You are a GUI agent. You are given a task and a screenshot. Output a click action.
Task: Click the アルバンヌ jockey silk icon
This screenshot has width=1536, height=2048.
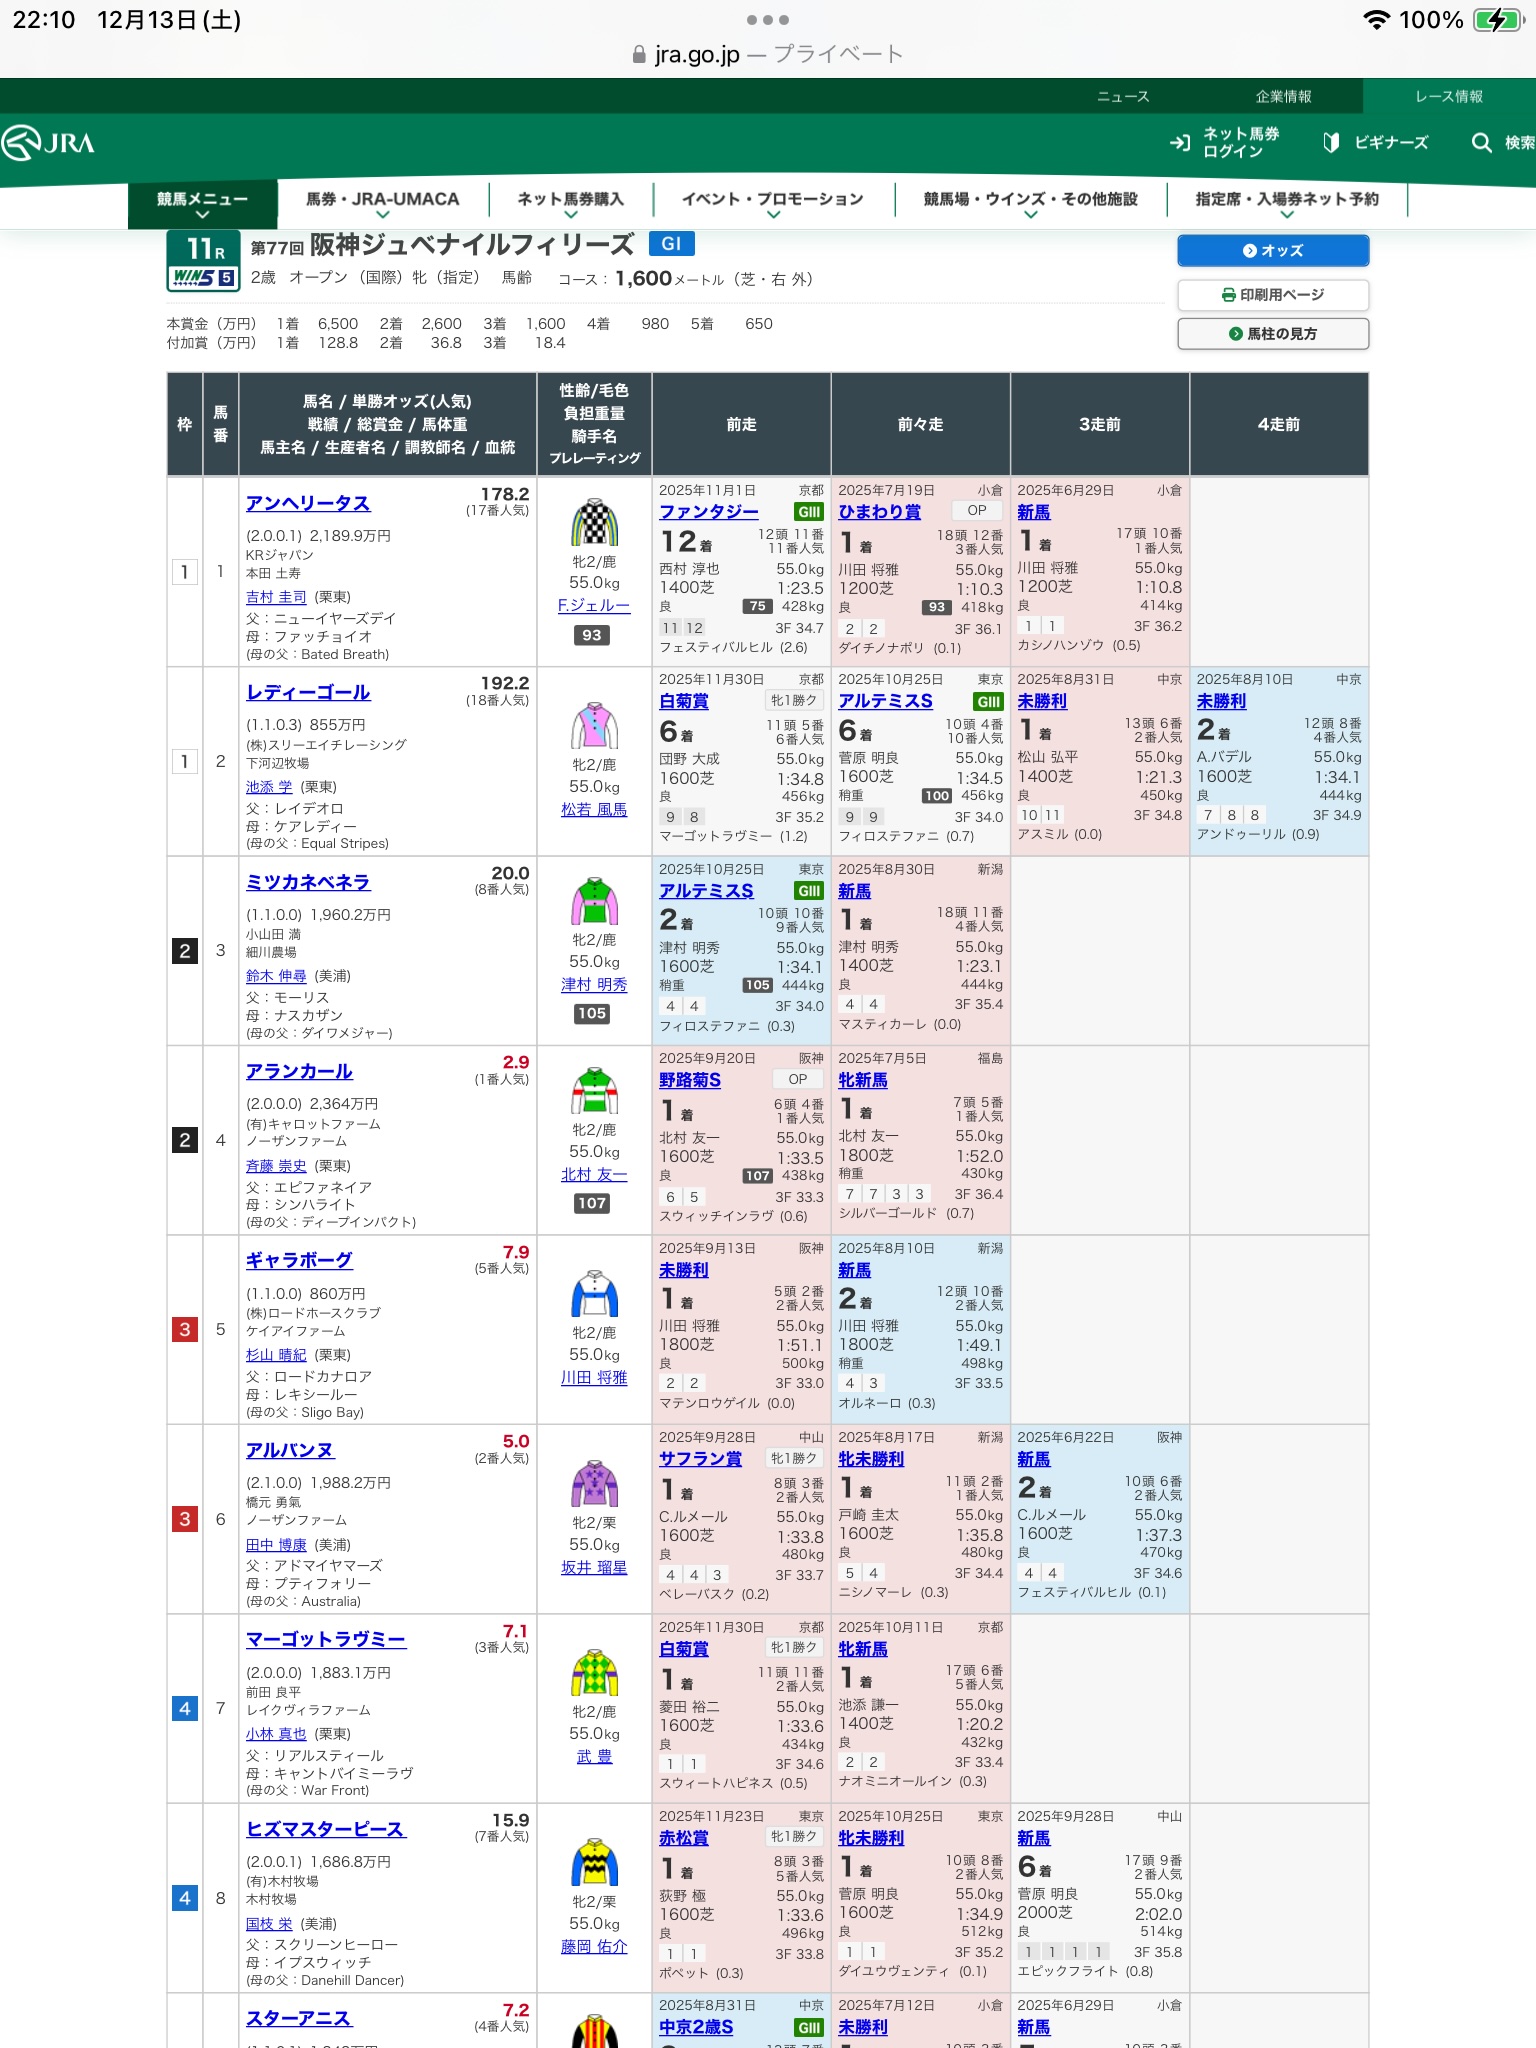(594, 1484)
